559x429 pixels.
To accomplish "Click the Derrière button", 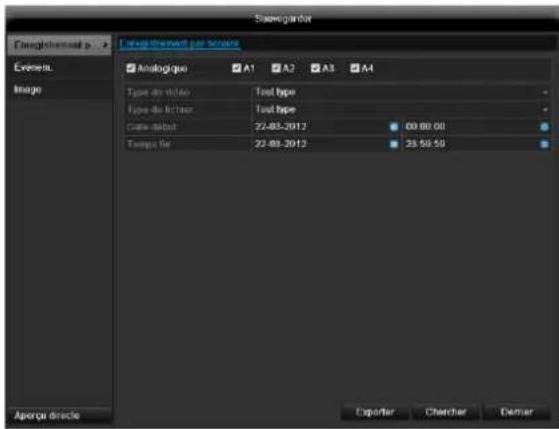I will 516,412.
